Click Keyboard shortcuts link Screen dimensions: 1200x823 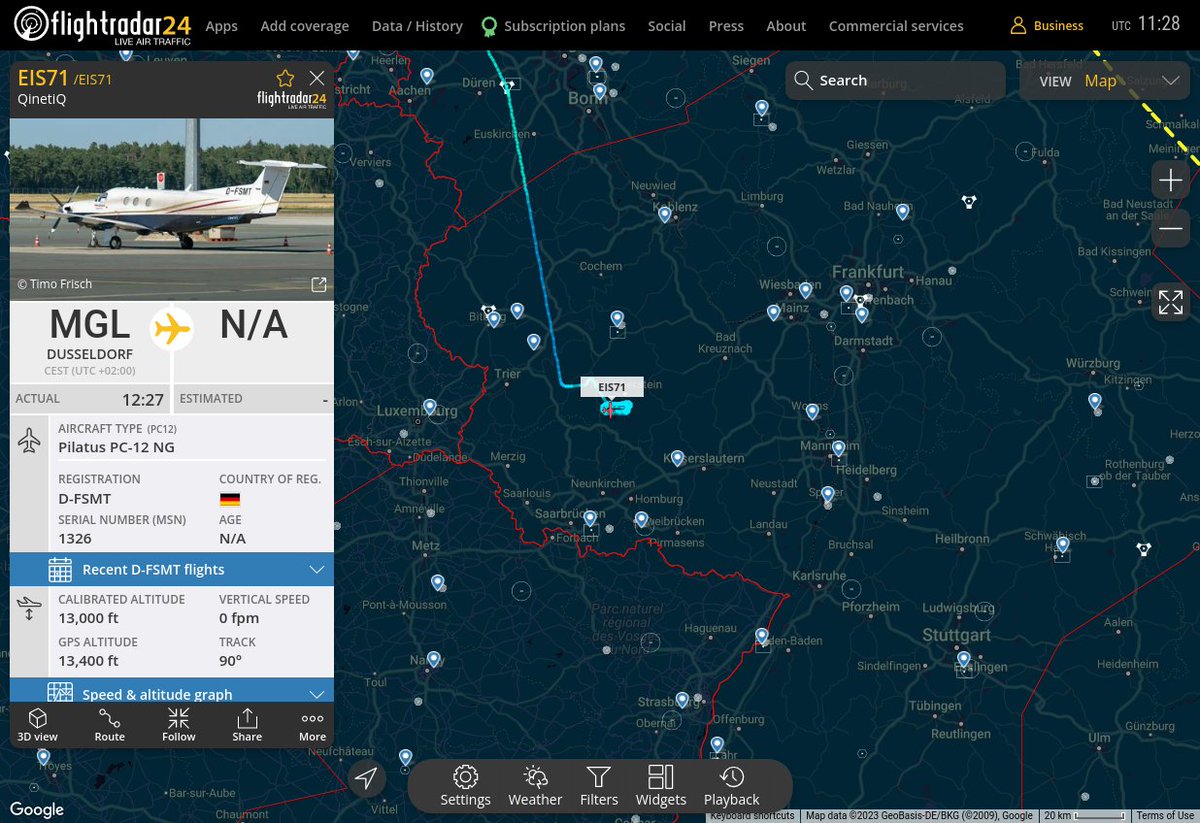click(x=752, y=815)
